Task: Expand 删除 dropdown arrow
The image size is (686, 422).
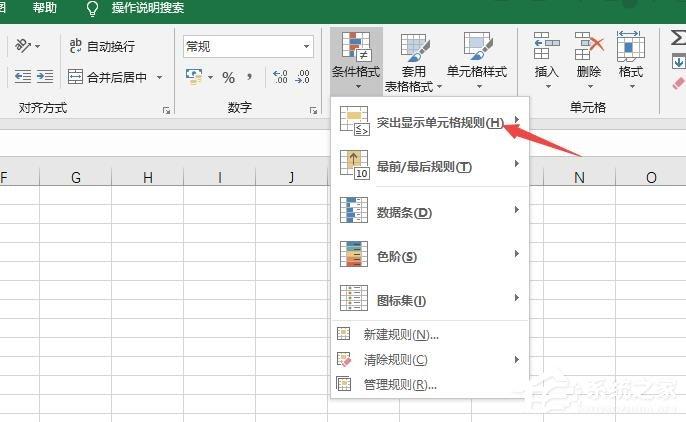Action: pos(590,87)
